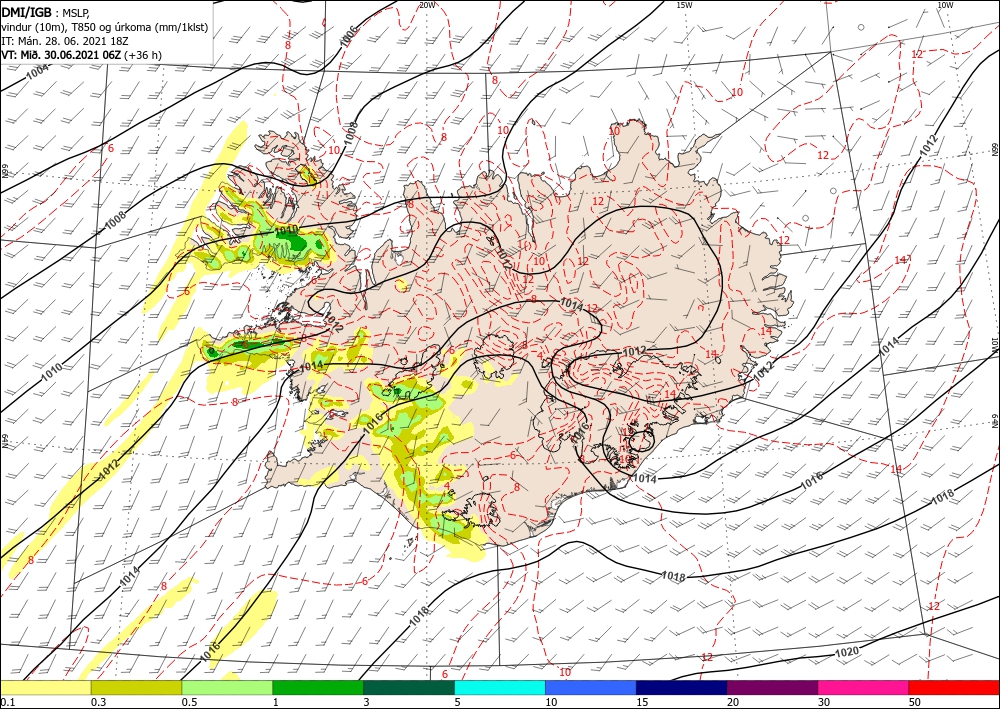Select the pink 30–50 legend swatch
The width and height of the screenshot is (1000, 709).
(x=864, y=687)
